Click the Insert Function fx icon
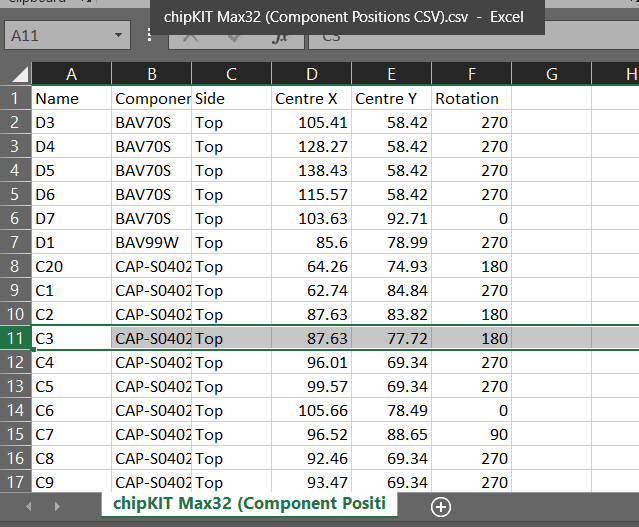Image resolution: width=639 pixels, height=527 pixels. point(274,37)
